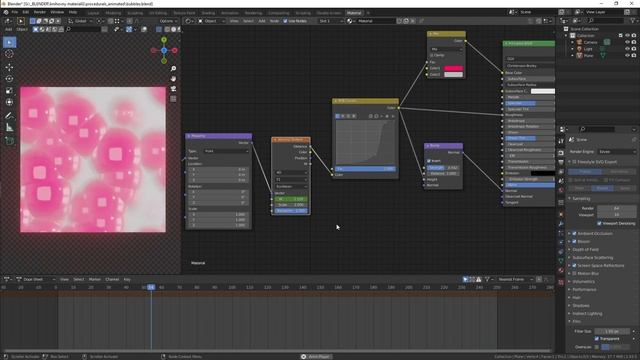This screenshot has width=640, height=360.
Task: Toggle Invert checkbox on Bump node
Action: [x=429, y=161]
